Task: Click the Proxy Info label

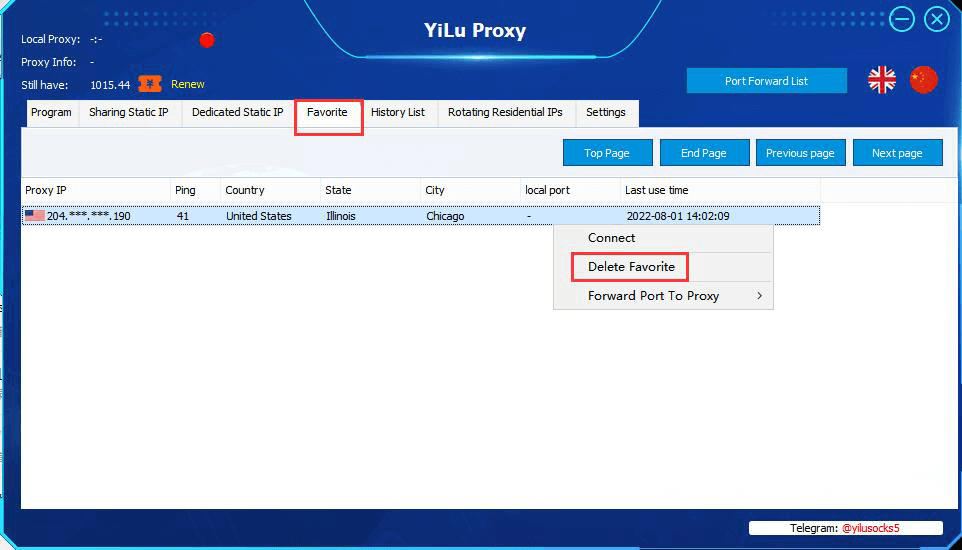Action: [x=49, y=62]
